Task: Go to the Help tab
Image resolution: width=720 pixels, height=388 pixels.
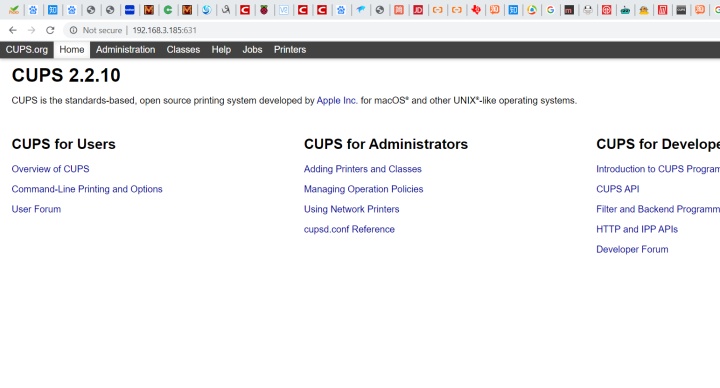Action: point(221,50)
